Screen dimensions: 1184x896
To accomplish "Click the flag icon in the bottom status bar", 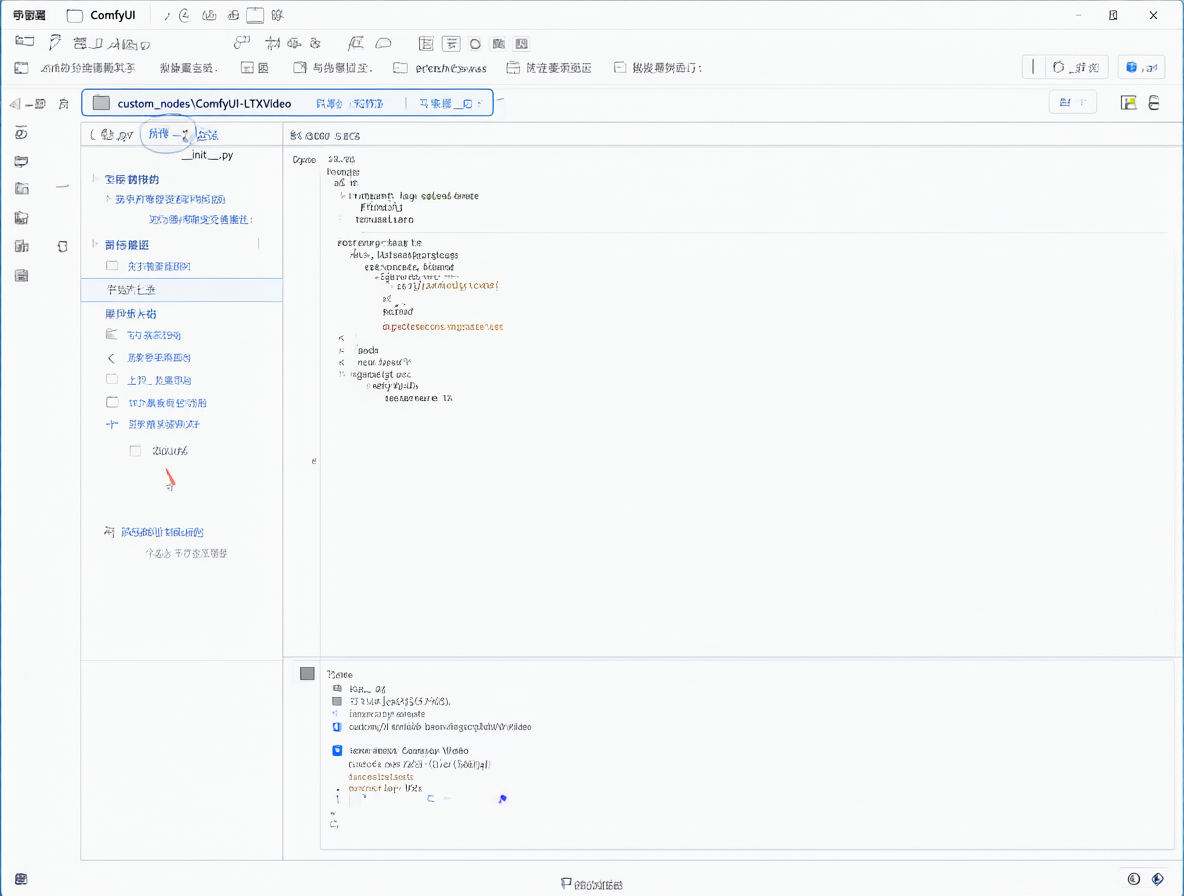I will coord(566,883).
